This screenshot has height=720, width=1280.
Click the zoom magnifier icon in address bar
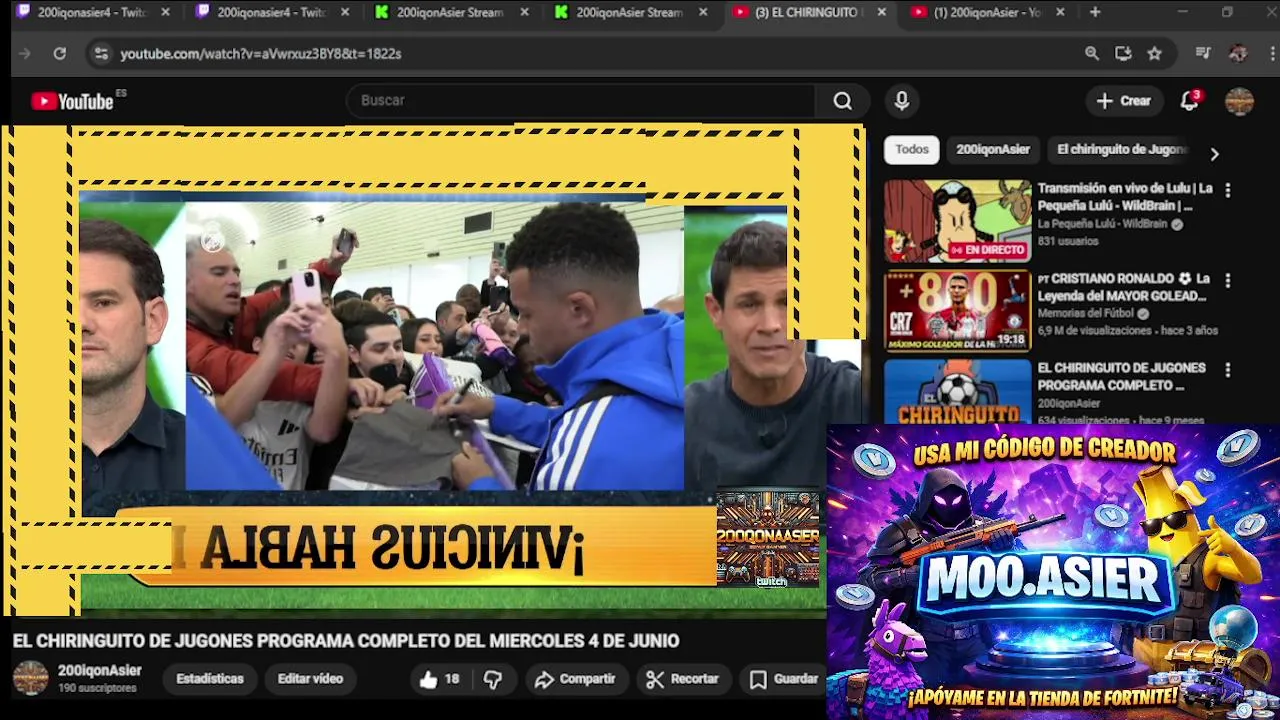[1092, 54]
